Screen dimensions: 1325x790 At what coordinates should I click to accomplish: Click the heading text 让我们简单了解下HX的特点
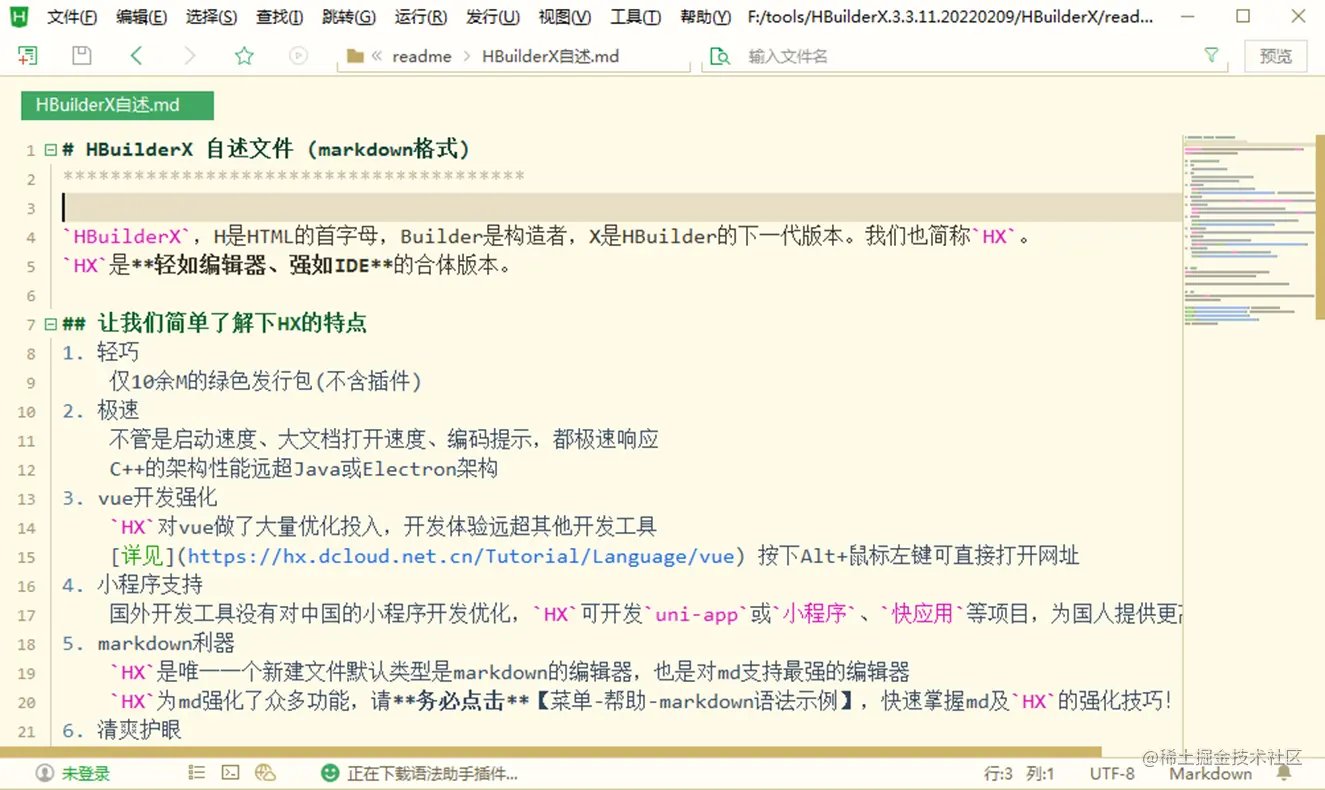[x=232, y=324]
